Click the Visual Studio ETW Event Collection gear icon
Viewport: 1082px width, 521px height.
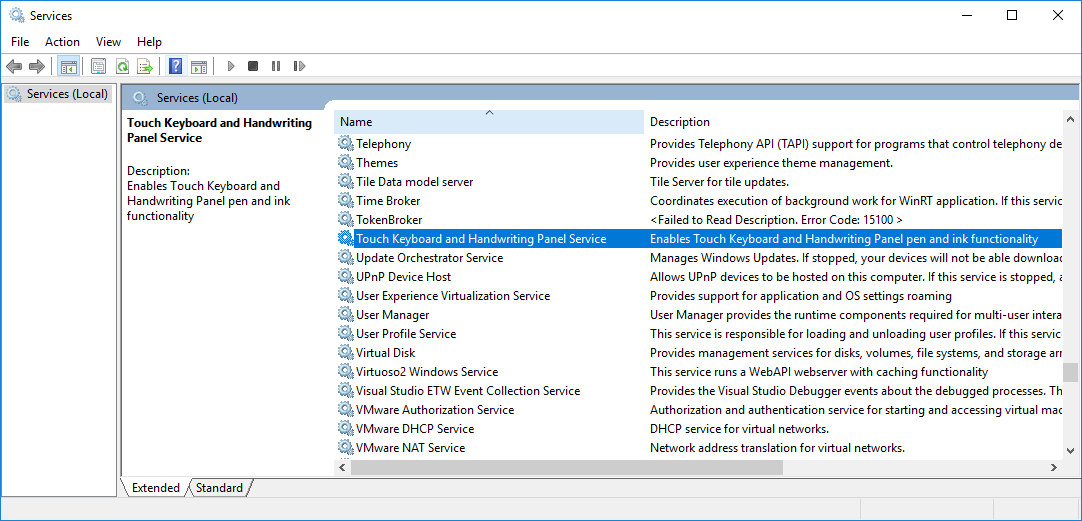click(345, 391)
